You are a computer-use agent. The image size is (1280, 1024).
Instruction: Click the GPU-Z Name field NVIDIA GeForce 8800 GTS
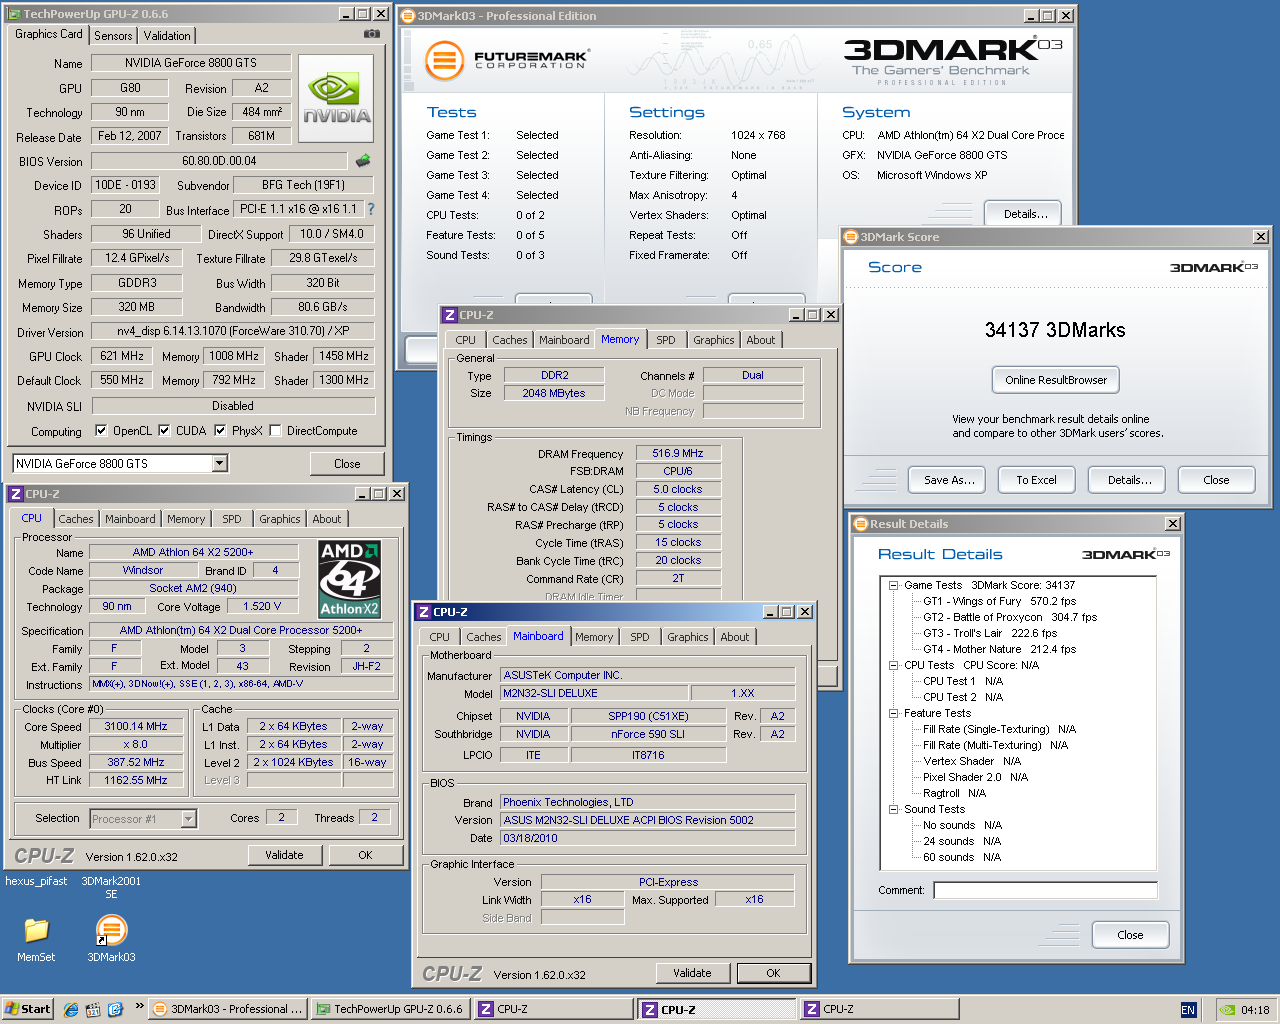point(191,63)
